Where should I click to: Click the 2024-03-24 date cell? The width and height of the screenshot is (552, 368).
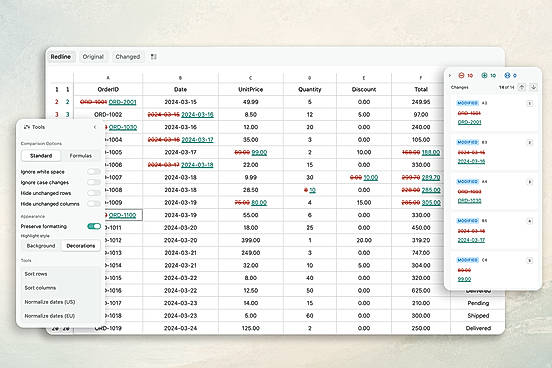click(x=180, y=328)
